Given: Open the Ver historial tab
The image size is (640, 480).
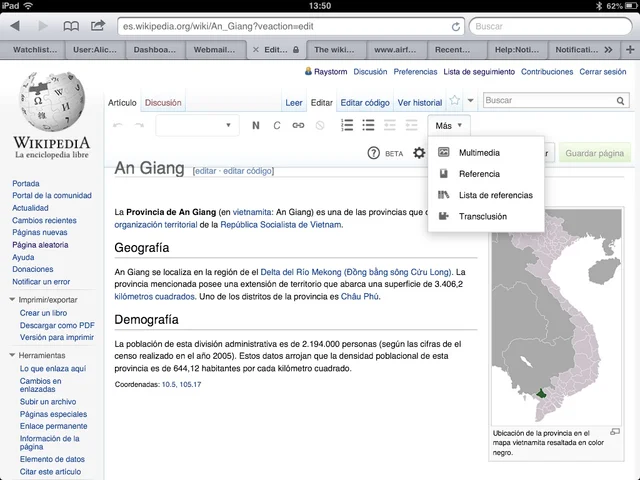Looking at the screenshot, I should (x=420, y=103).
